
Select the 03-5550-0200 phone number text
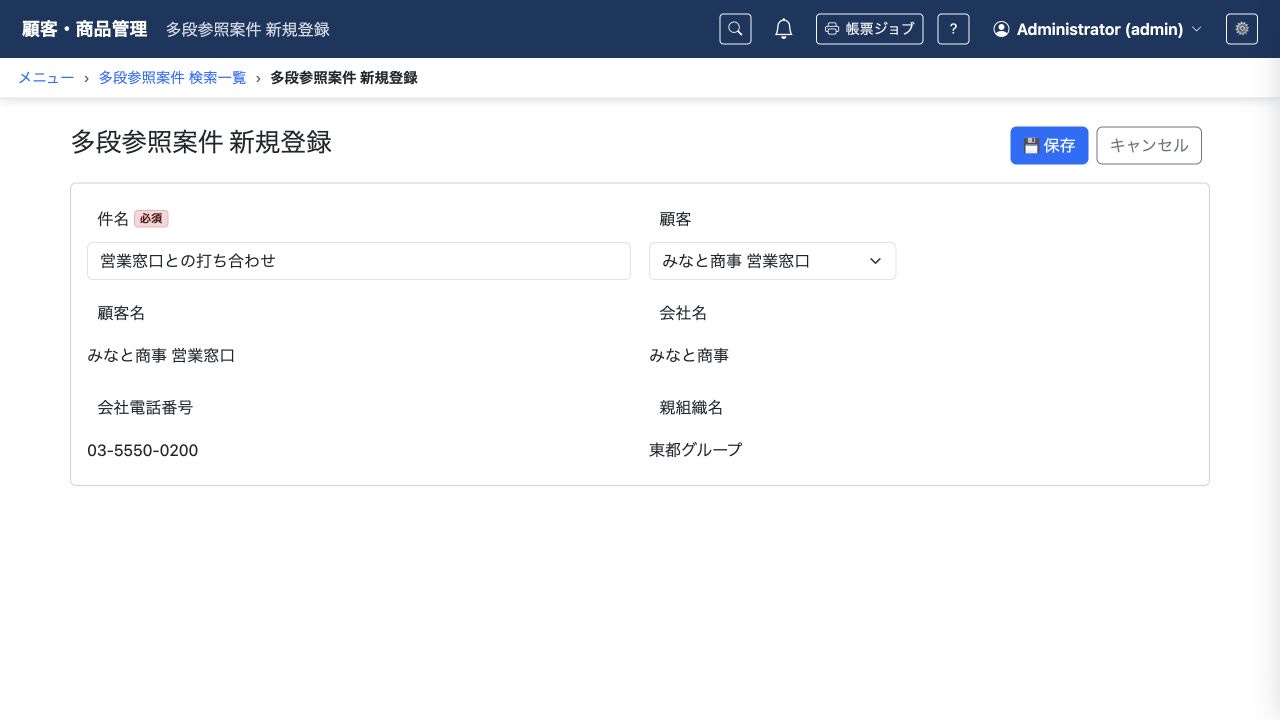click(x=143, y=450)
